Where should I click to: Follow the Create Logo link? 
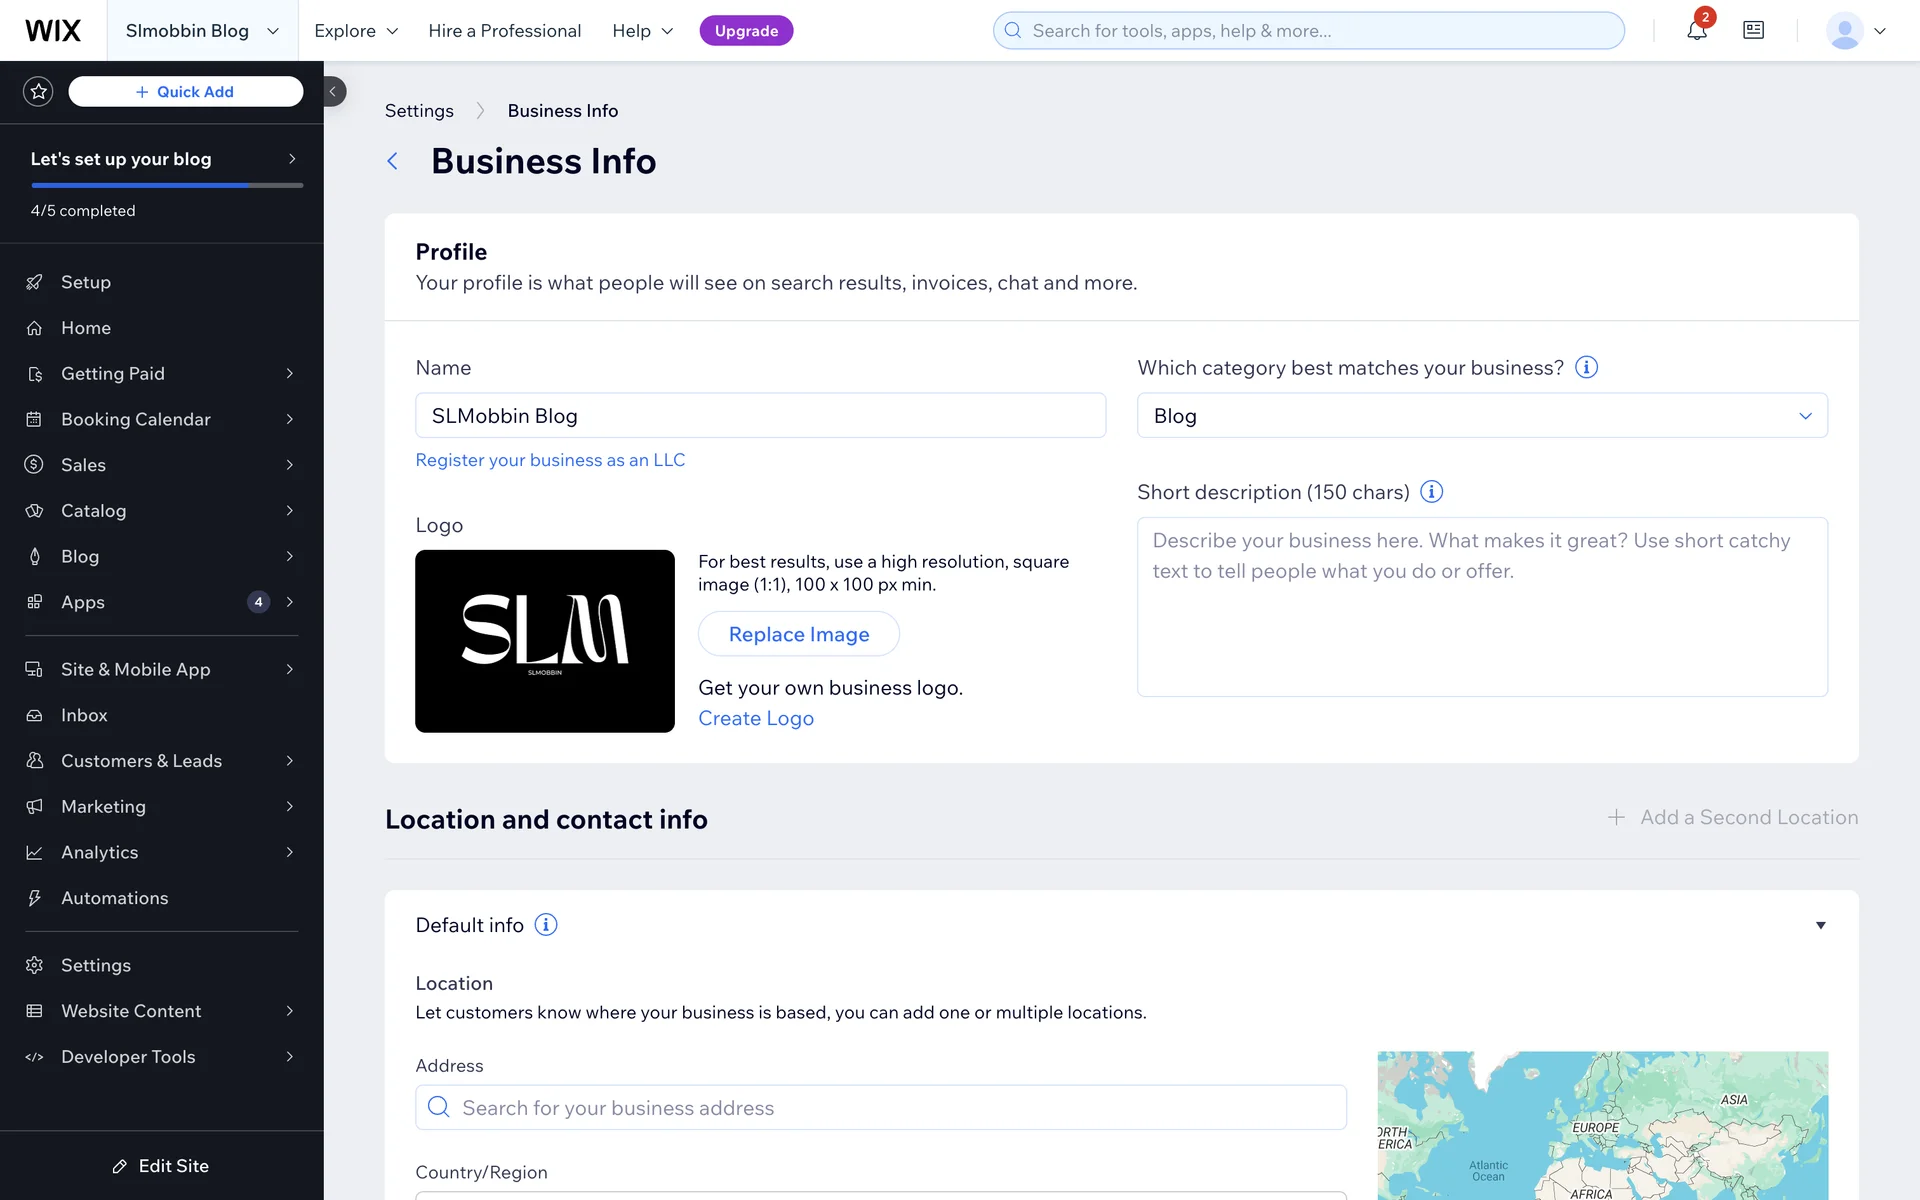point(756,719)
